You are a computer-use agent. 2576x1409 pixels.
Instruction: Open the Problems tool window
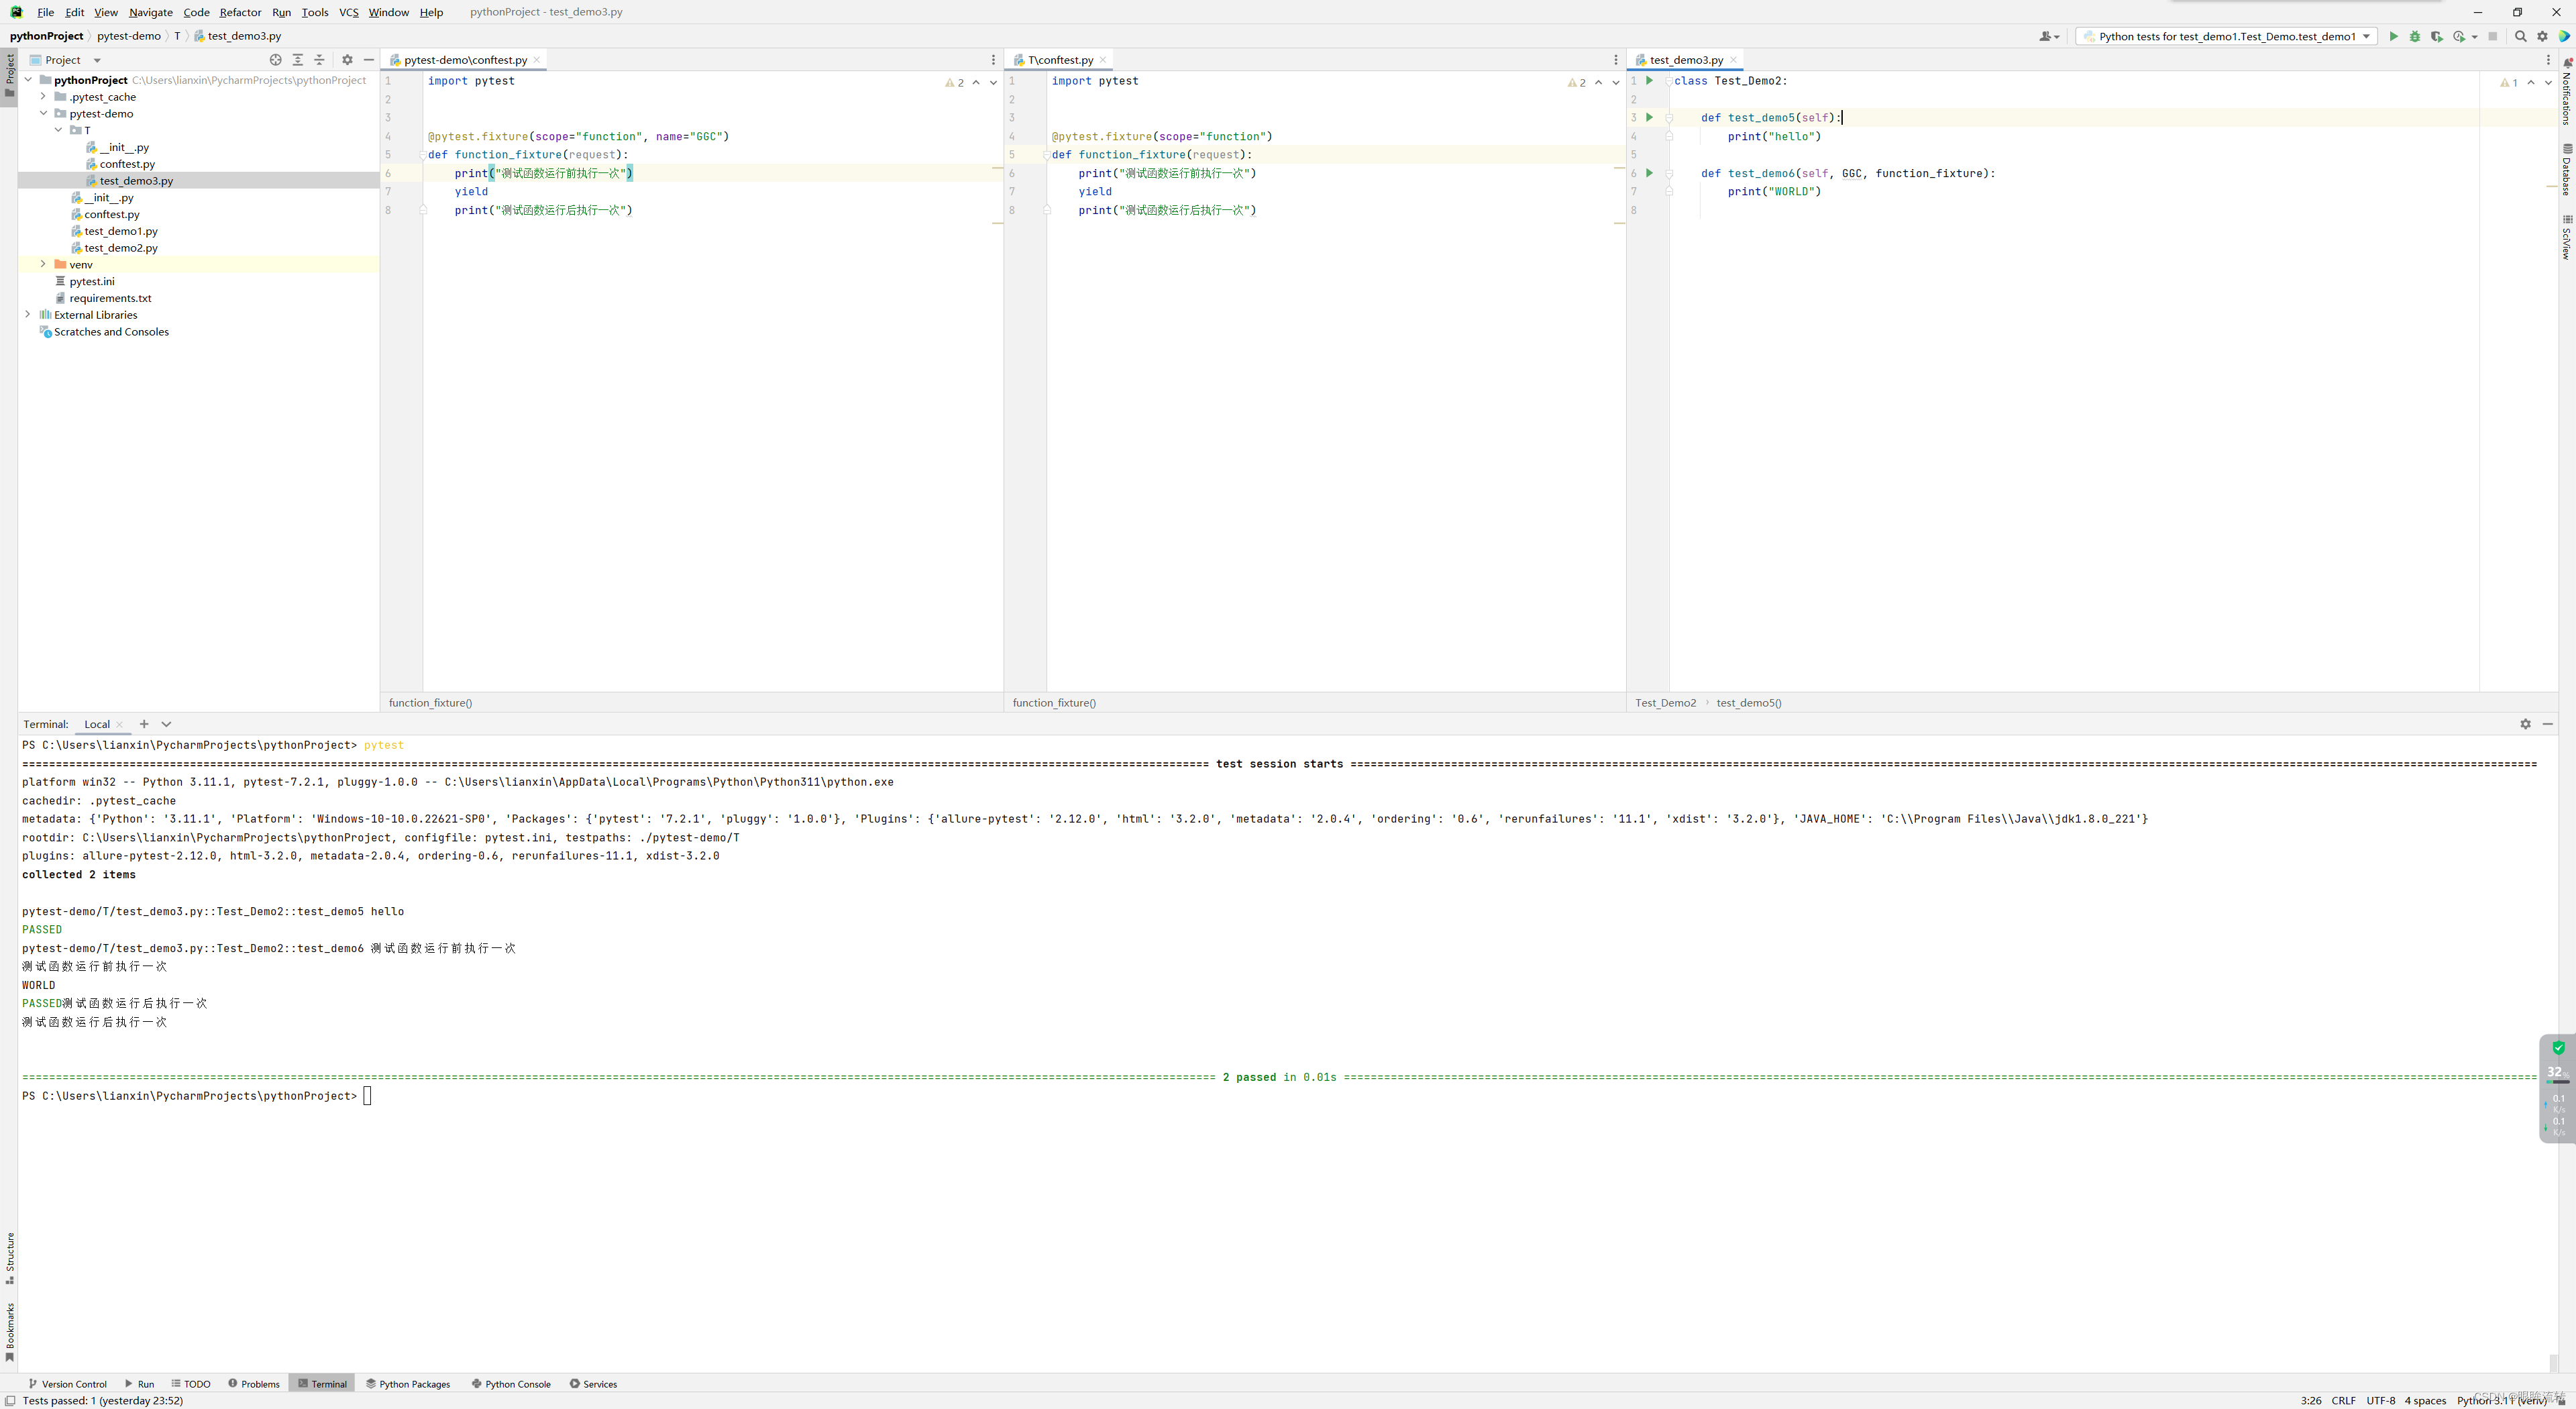(x=254, y=1384)
